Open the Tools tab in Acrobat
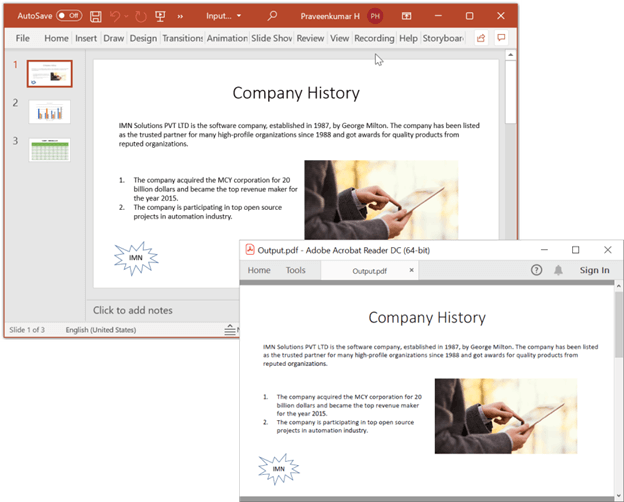The height and width of the screenshot is (502, 624). point(296,270)
